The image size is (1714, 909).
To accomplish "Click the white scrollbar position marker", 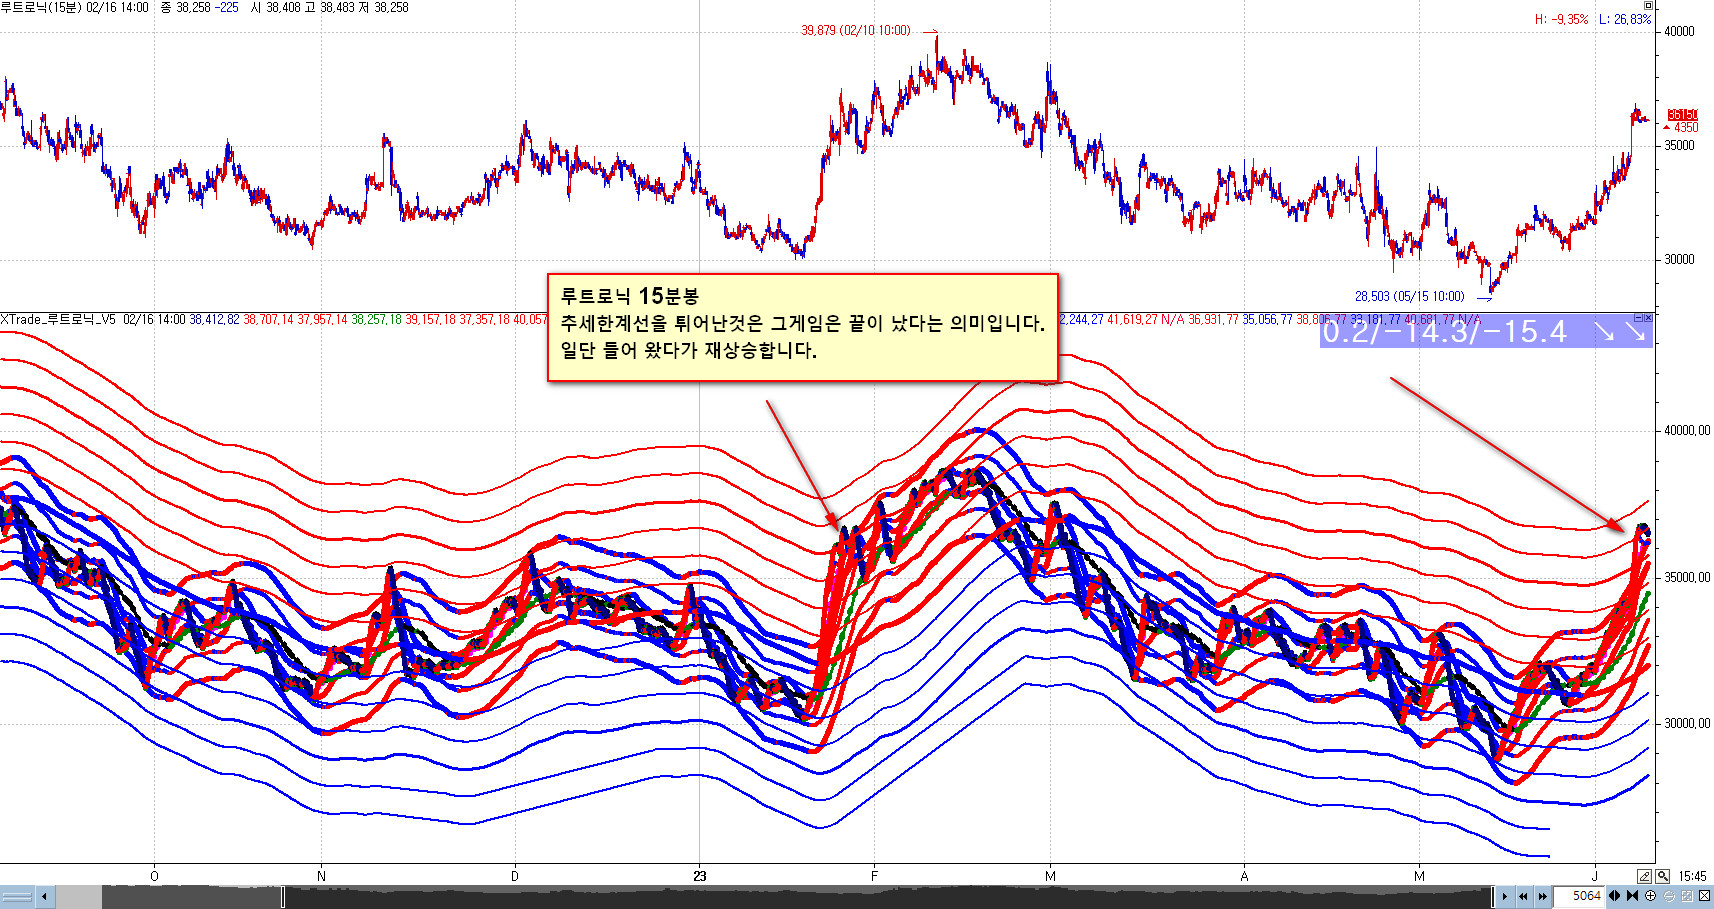I will pyautogui.click(x=283, y=897).
